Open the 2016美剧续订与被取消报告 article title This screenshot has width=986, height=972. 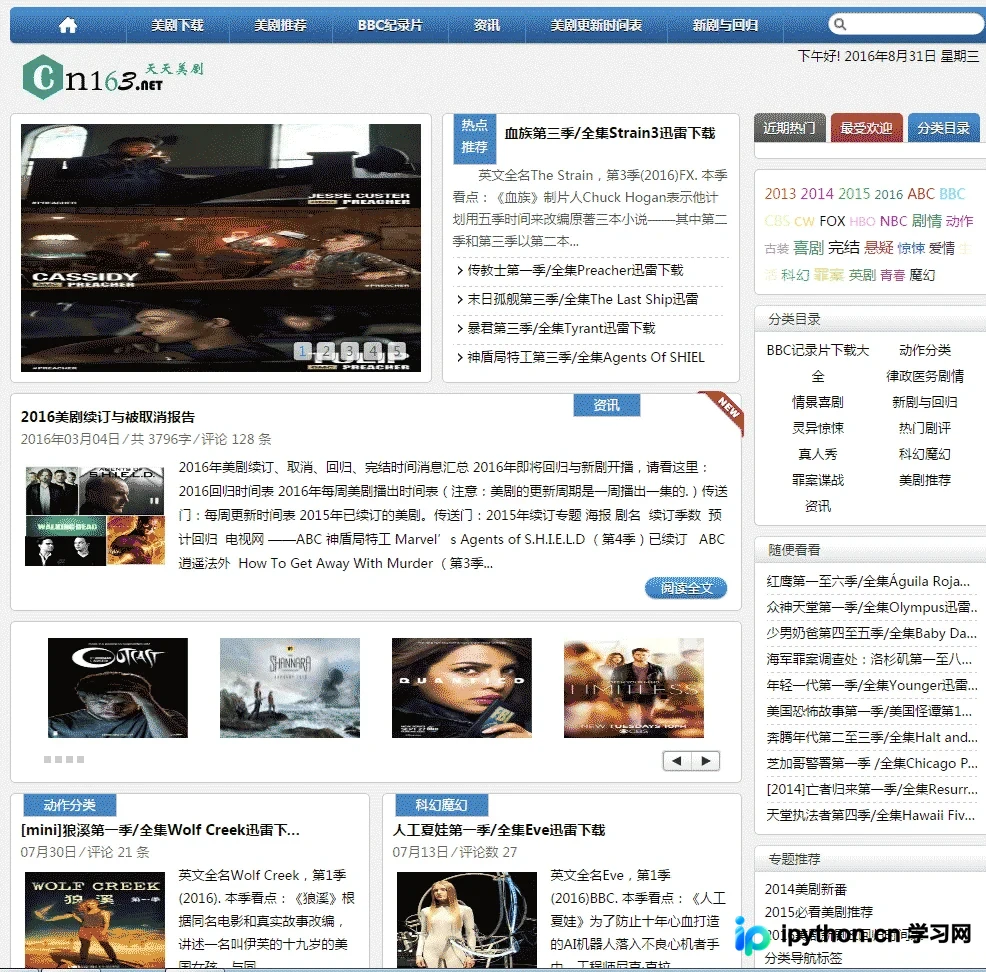108,417
